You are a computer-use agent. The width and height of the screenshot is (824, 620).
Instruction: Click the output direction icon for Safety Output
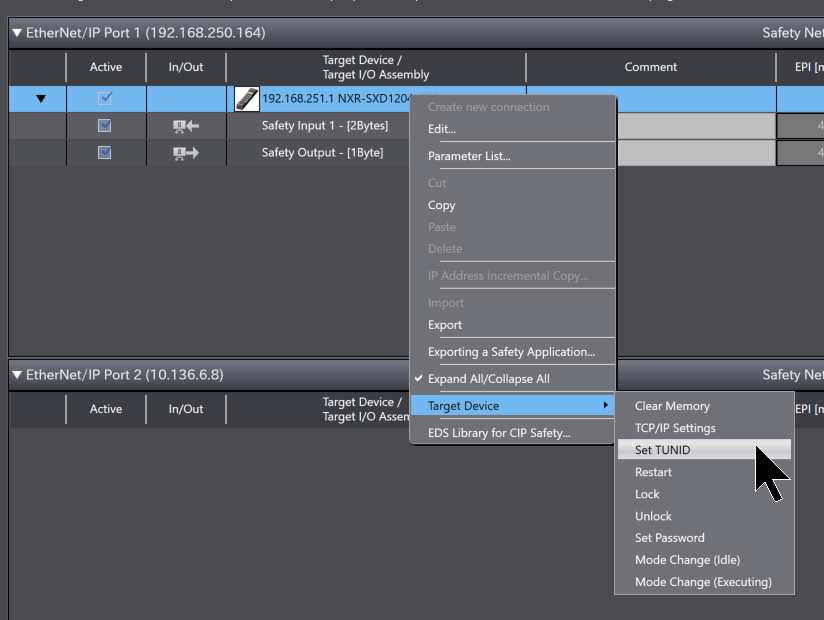pyautogui.click(x=186, y=153)
